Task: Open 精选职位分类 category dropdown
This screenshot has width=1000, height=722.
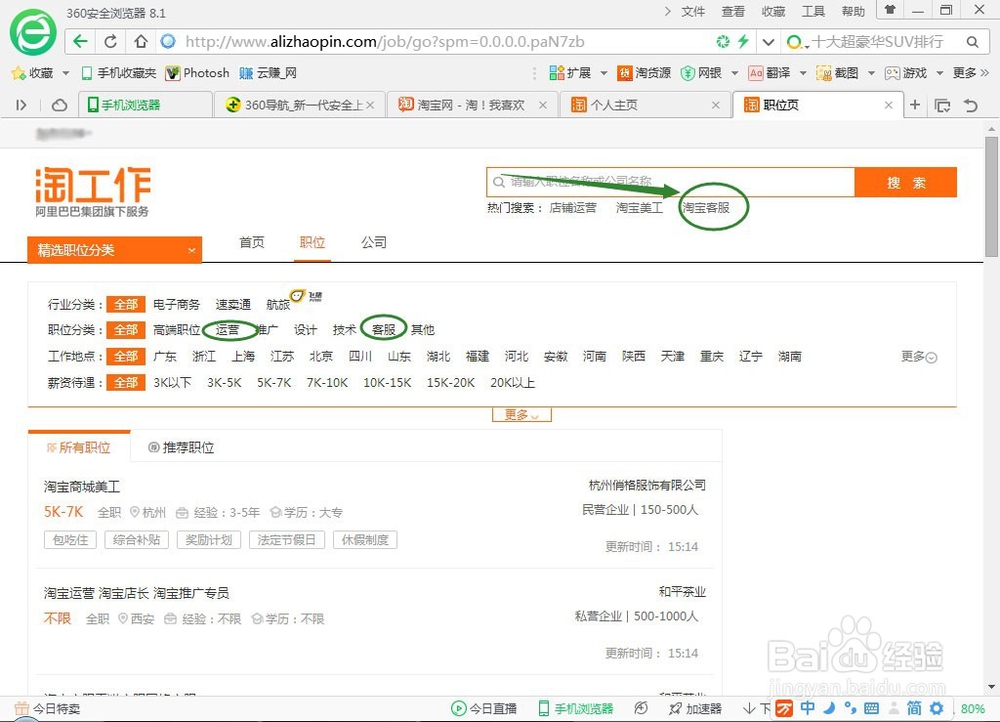Action: point(115,250)
